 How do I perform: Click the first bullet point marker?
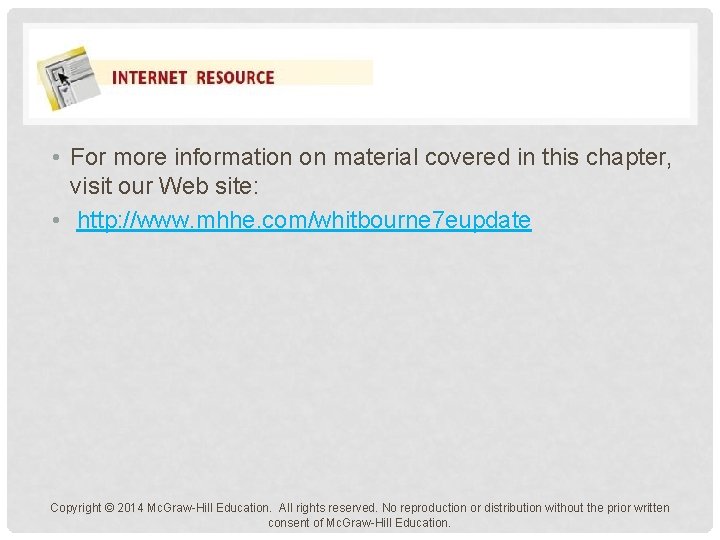[56, 158]
